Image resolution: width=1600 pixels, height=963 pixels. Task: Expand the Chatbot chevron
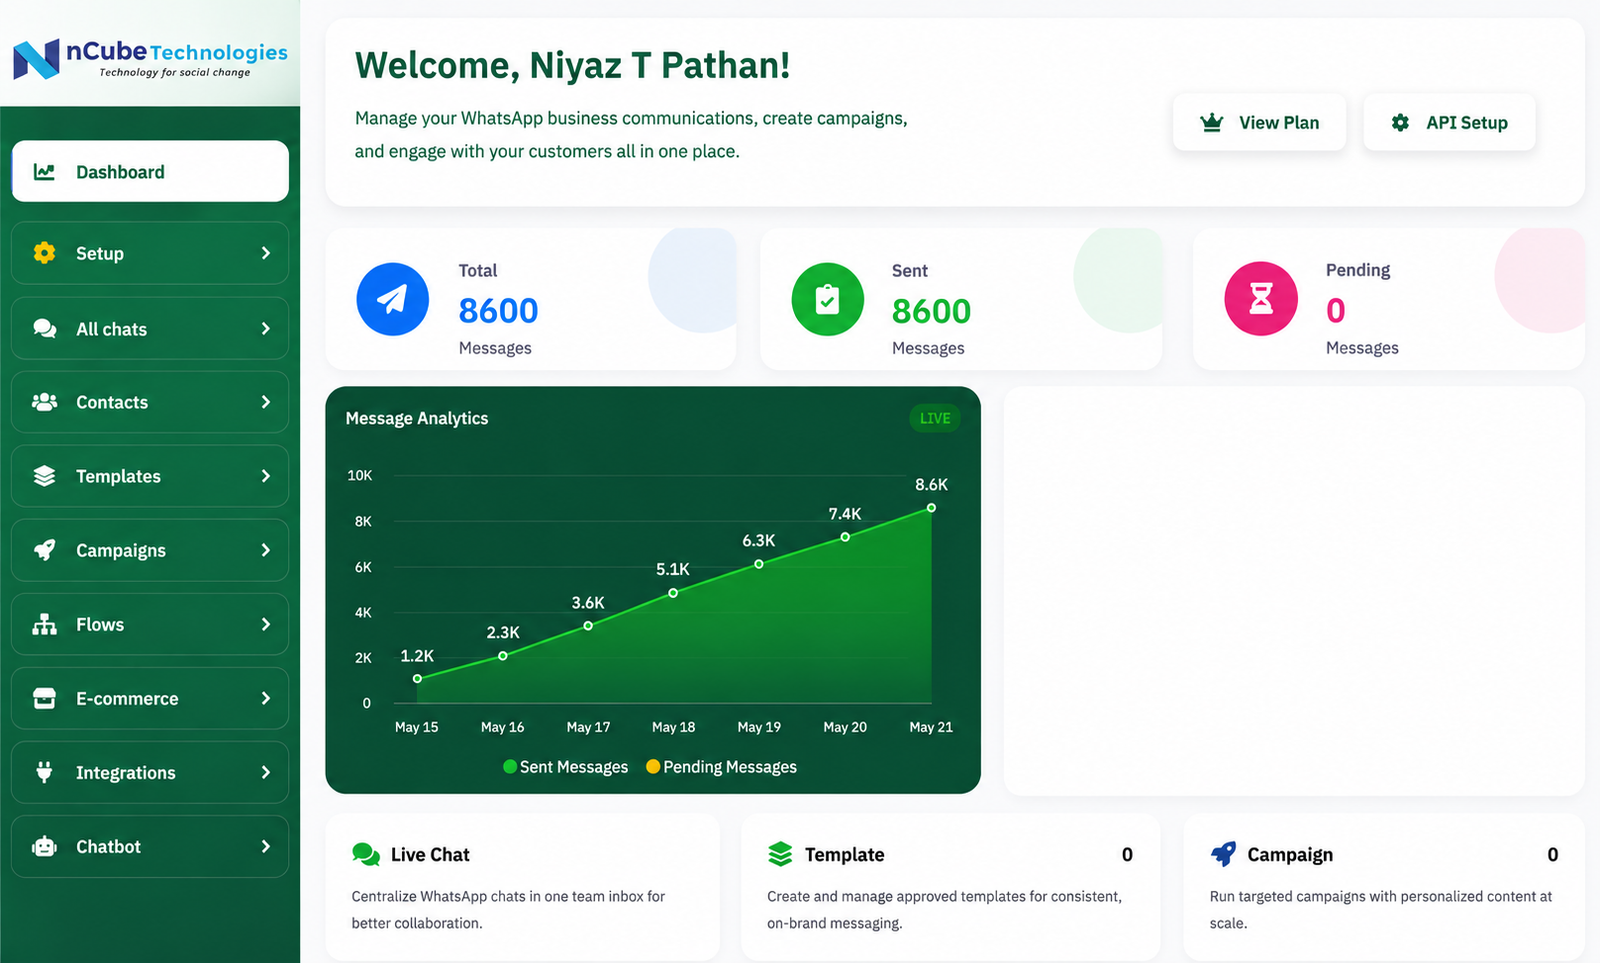pyautogui.click(x=265, y=846)
